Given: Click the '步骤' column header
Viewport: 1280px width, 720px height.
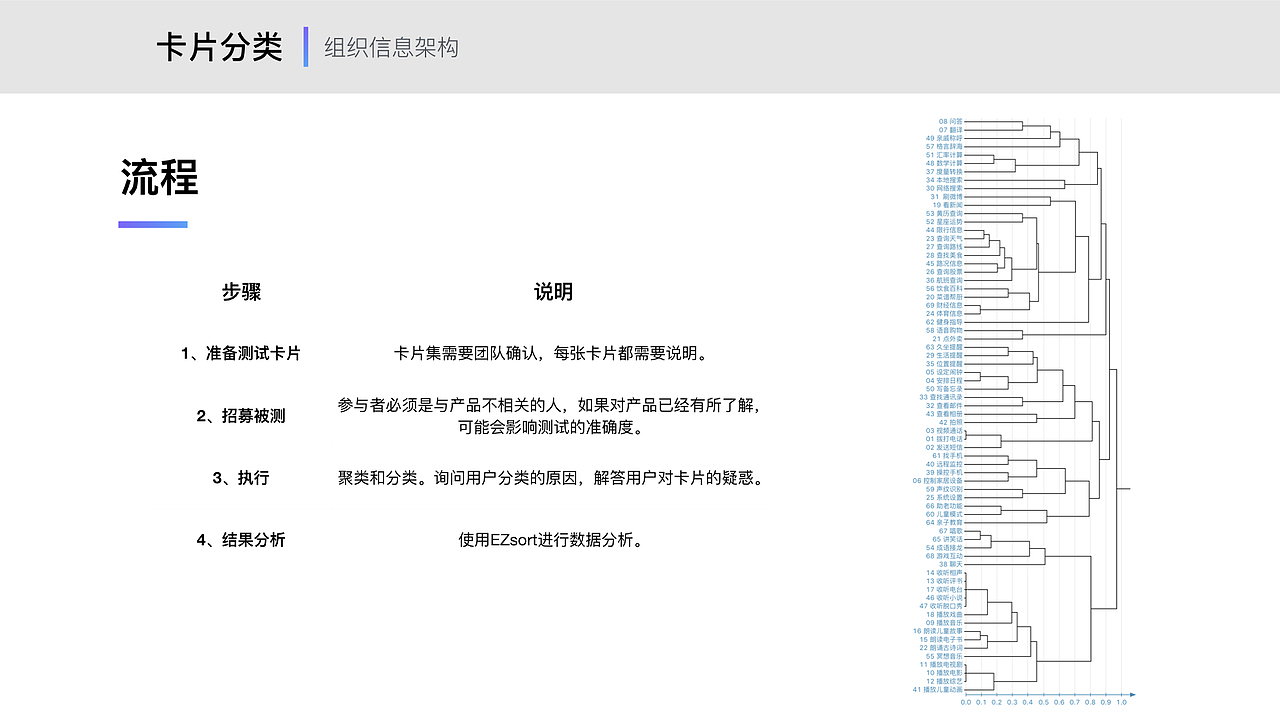Looking at the screenshot, I should point(241,292).
